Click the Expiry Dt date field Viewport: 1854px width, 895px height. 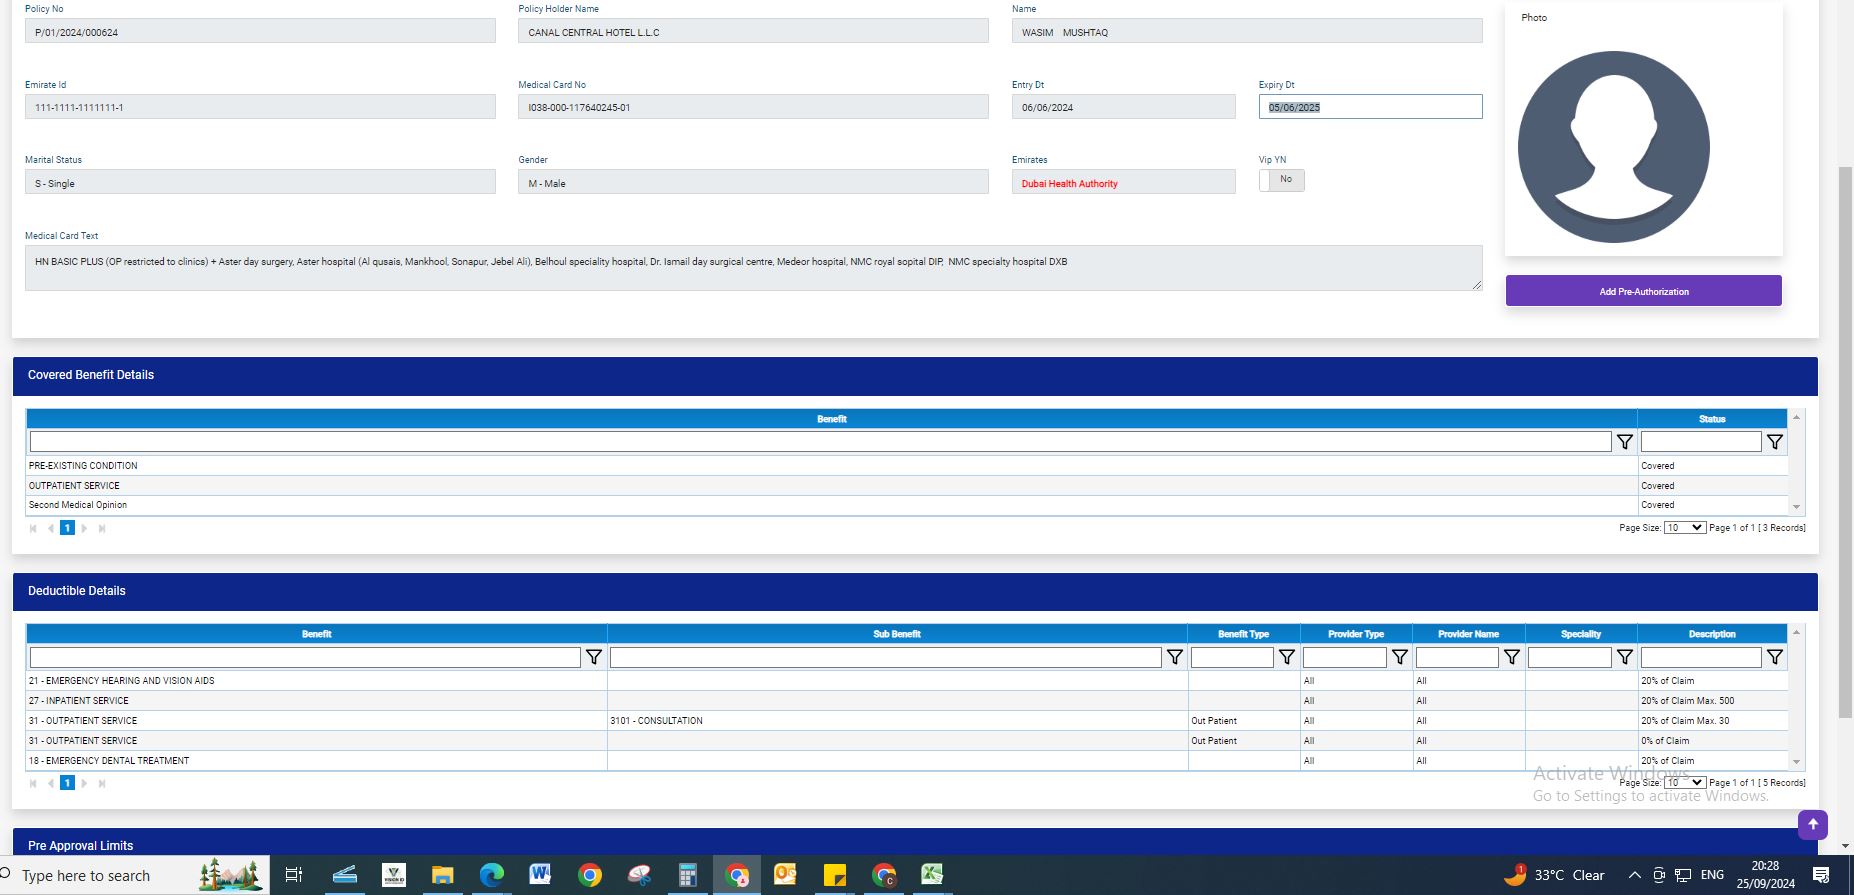[1369, 107]
